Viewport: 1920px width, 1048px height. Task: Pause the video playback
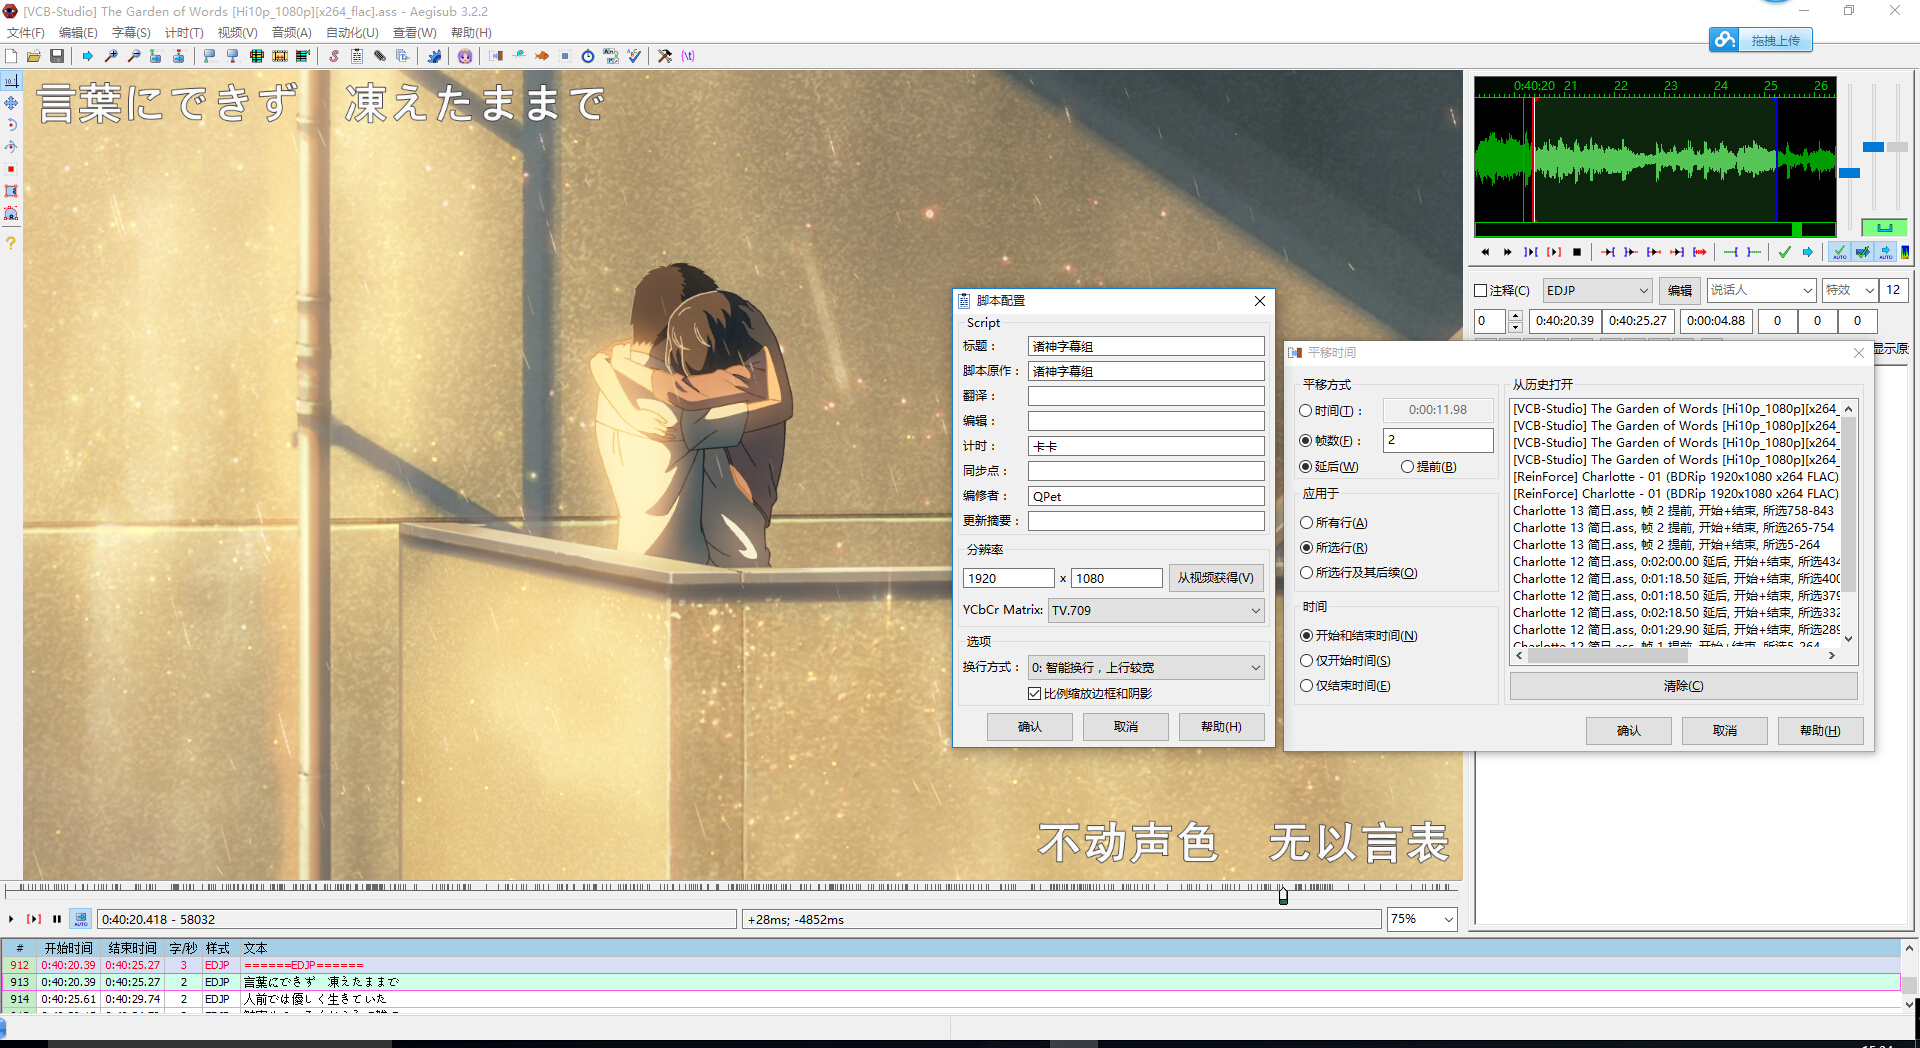(x=57, y=919)
